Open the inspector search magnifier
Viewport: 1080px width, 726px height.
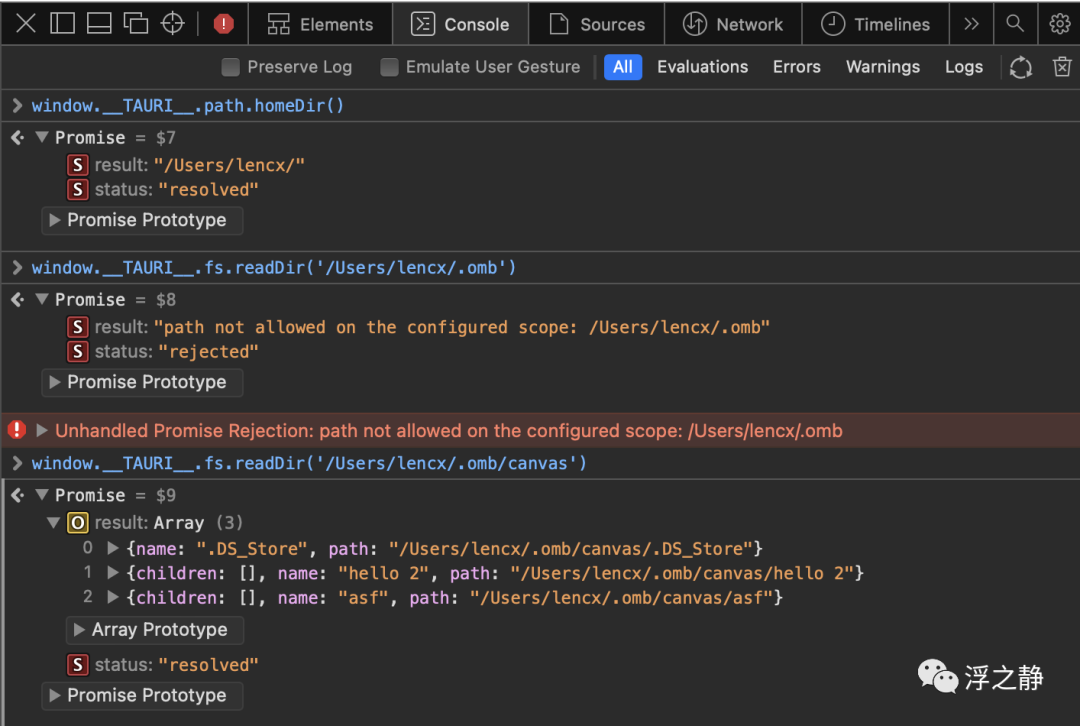tap(1015, 24)
